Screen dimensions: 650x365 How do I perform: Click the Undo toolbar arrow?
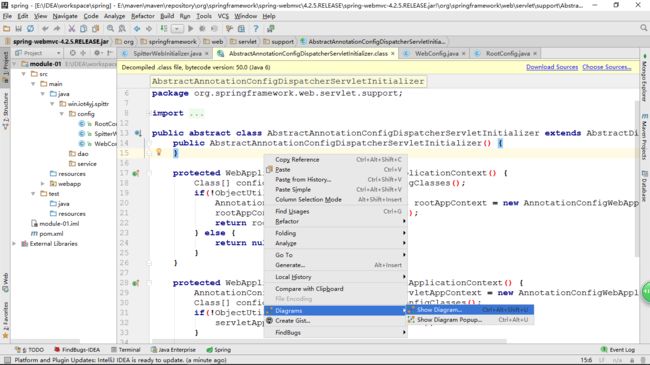click(45, 29)
